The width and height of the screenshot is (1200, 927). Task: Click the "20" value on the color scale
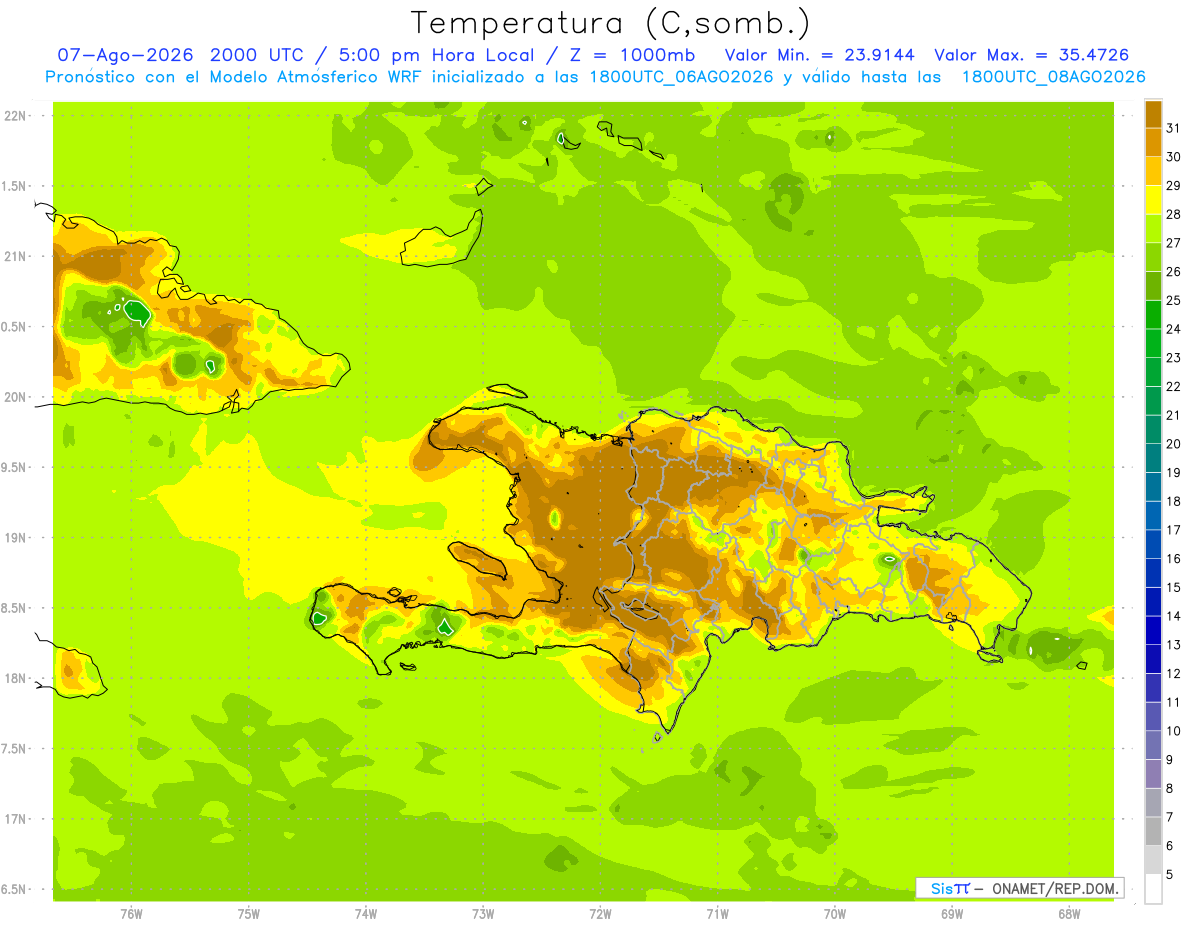tap(1173, 444)
